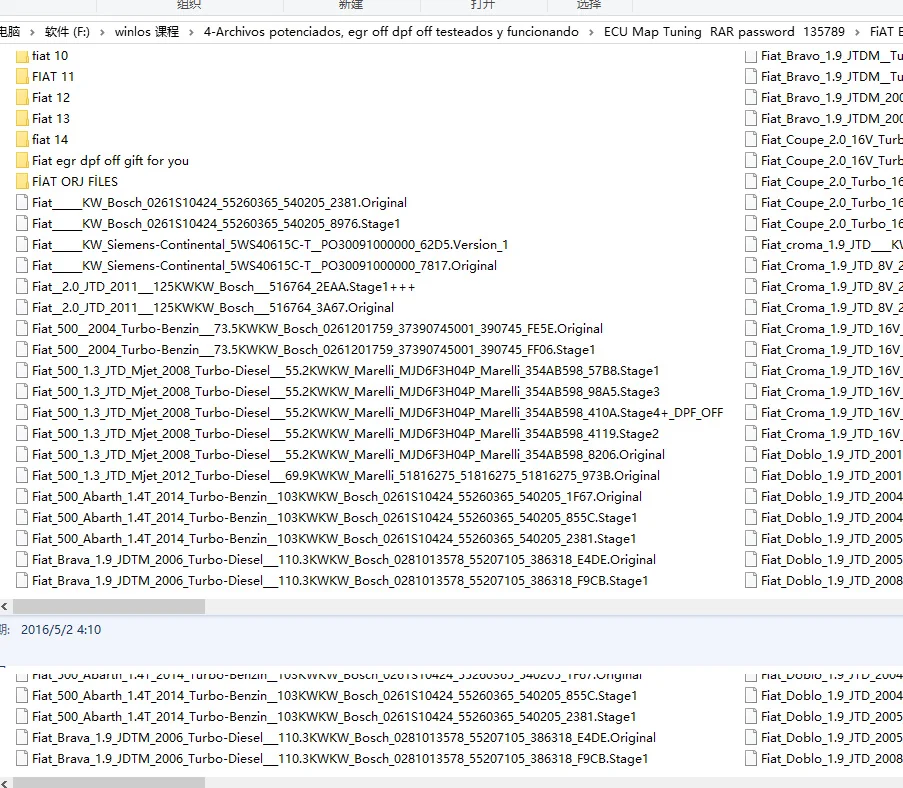This screenshot has width=903, height=788.
Task: Click file icon of the 2EAA.Stage1+++ file
Action: click(x=22, y=287)
